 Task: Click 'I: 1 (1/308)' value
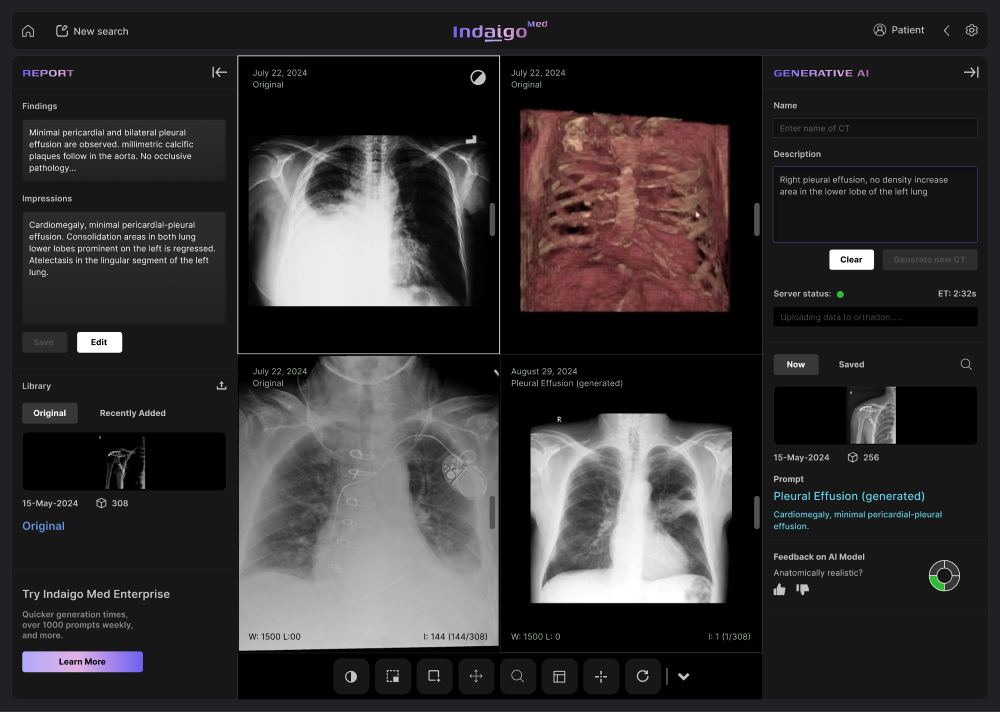pos(729,637)
